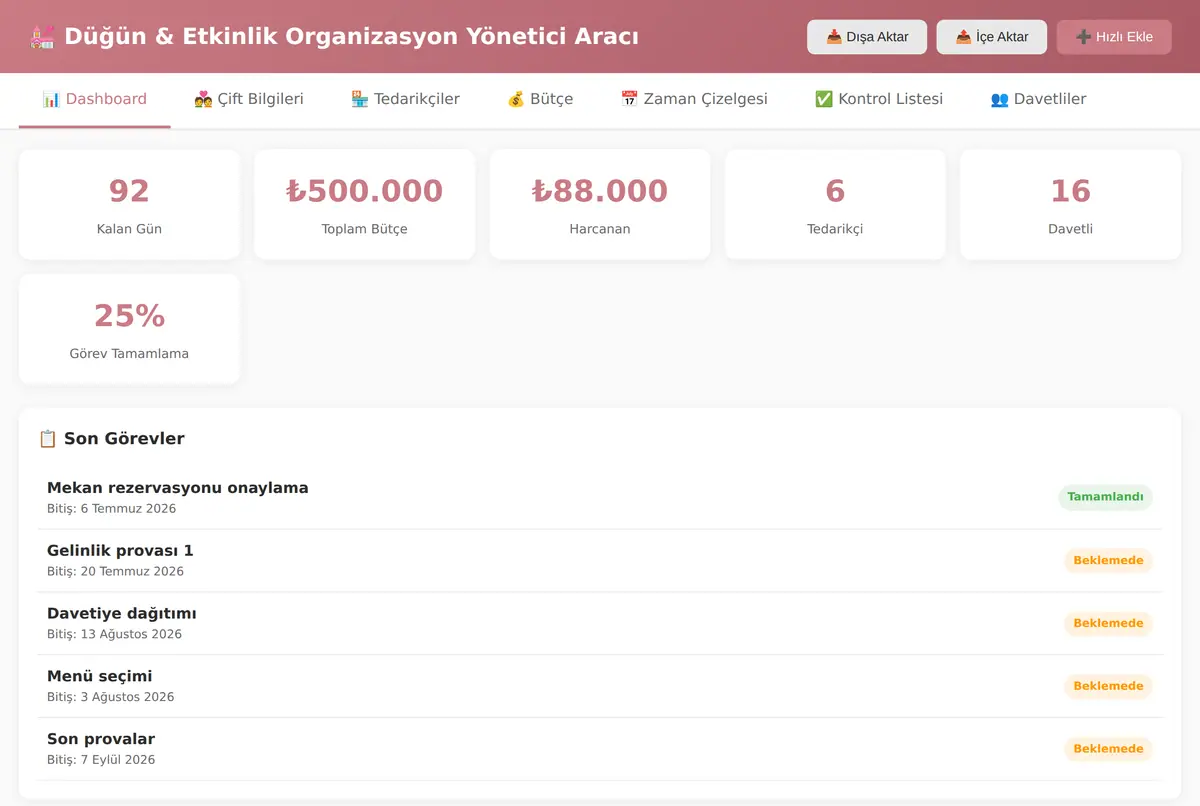Click the 25% Görev Tamamlama stat
Image resolution: width=1200 pixels, height=806 pixels.
tap(129, 329)
